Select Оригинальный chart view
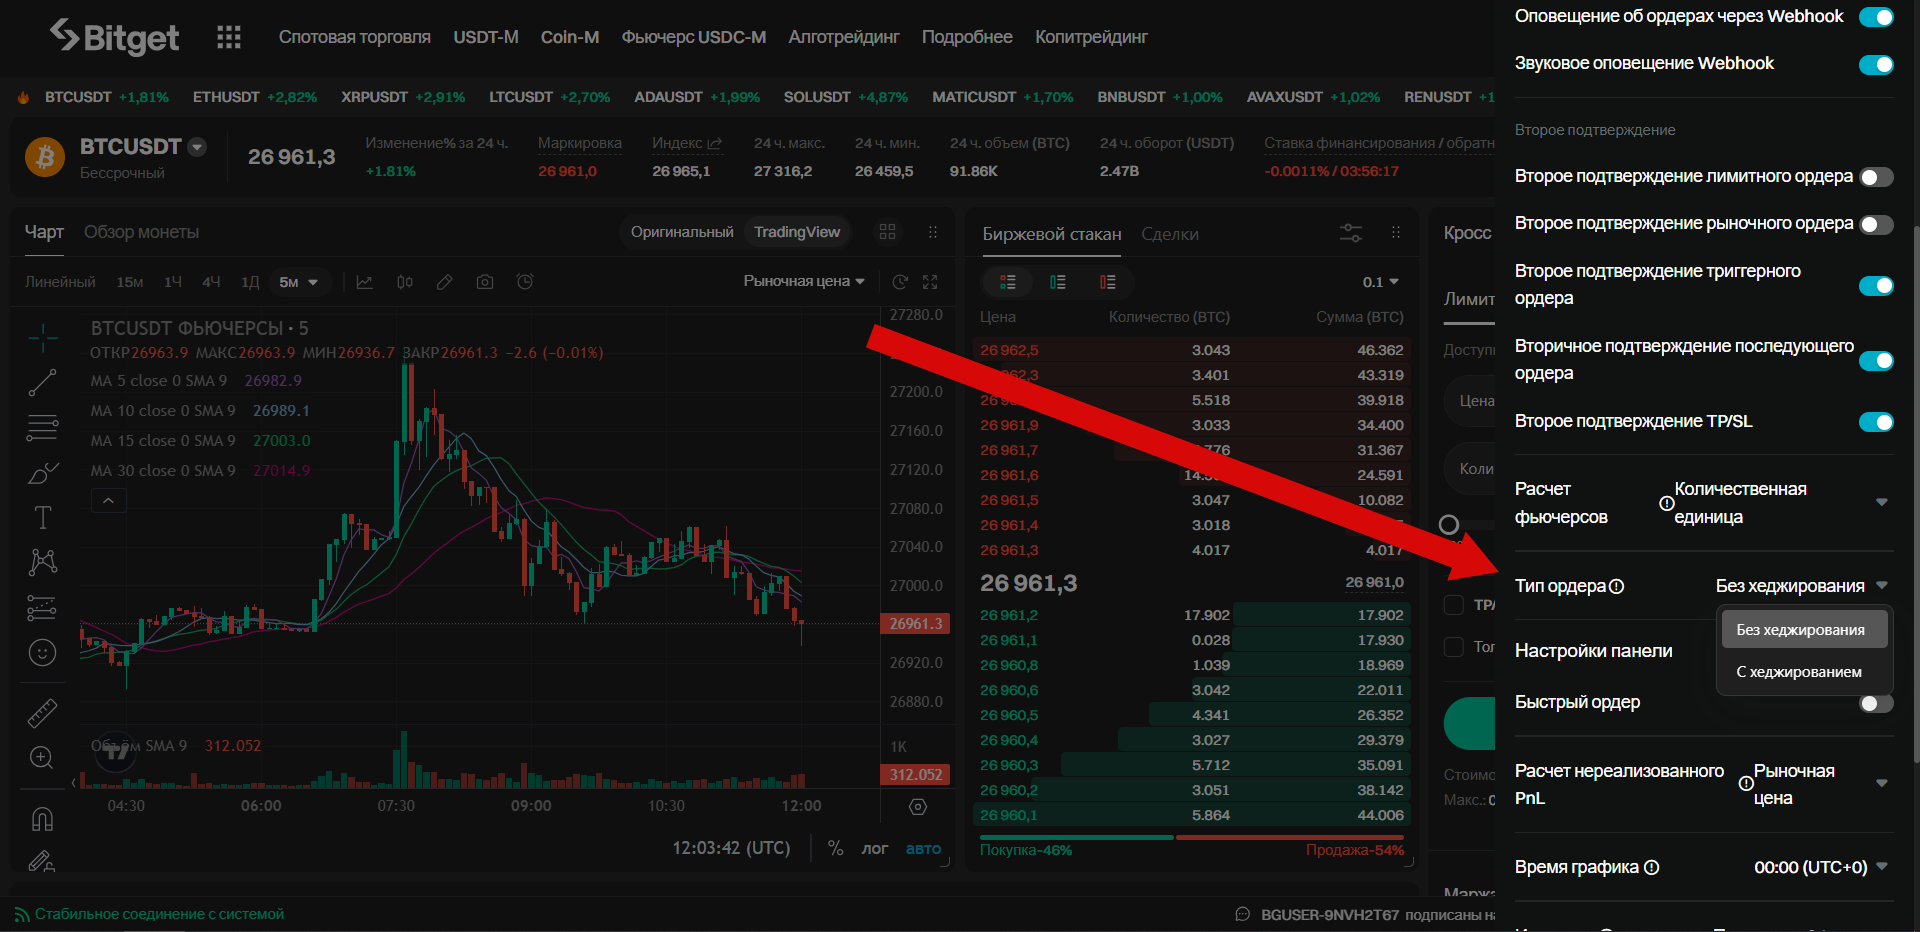This screenshot has height=932, width=1920. click(682, 232)
